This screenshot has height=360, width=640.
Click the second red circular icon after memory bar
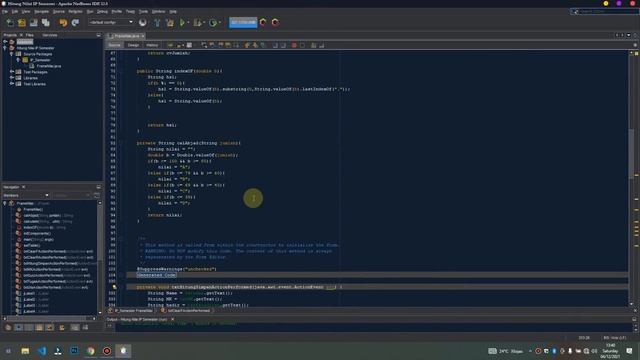[x=276, y=22]
